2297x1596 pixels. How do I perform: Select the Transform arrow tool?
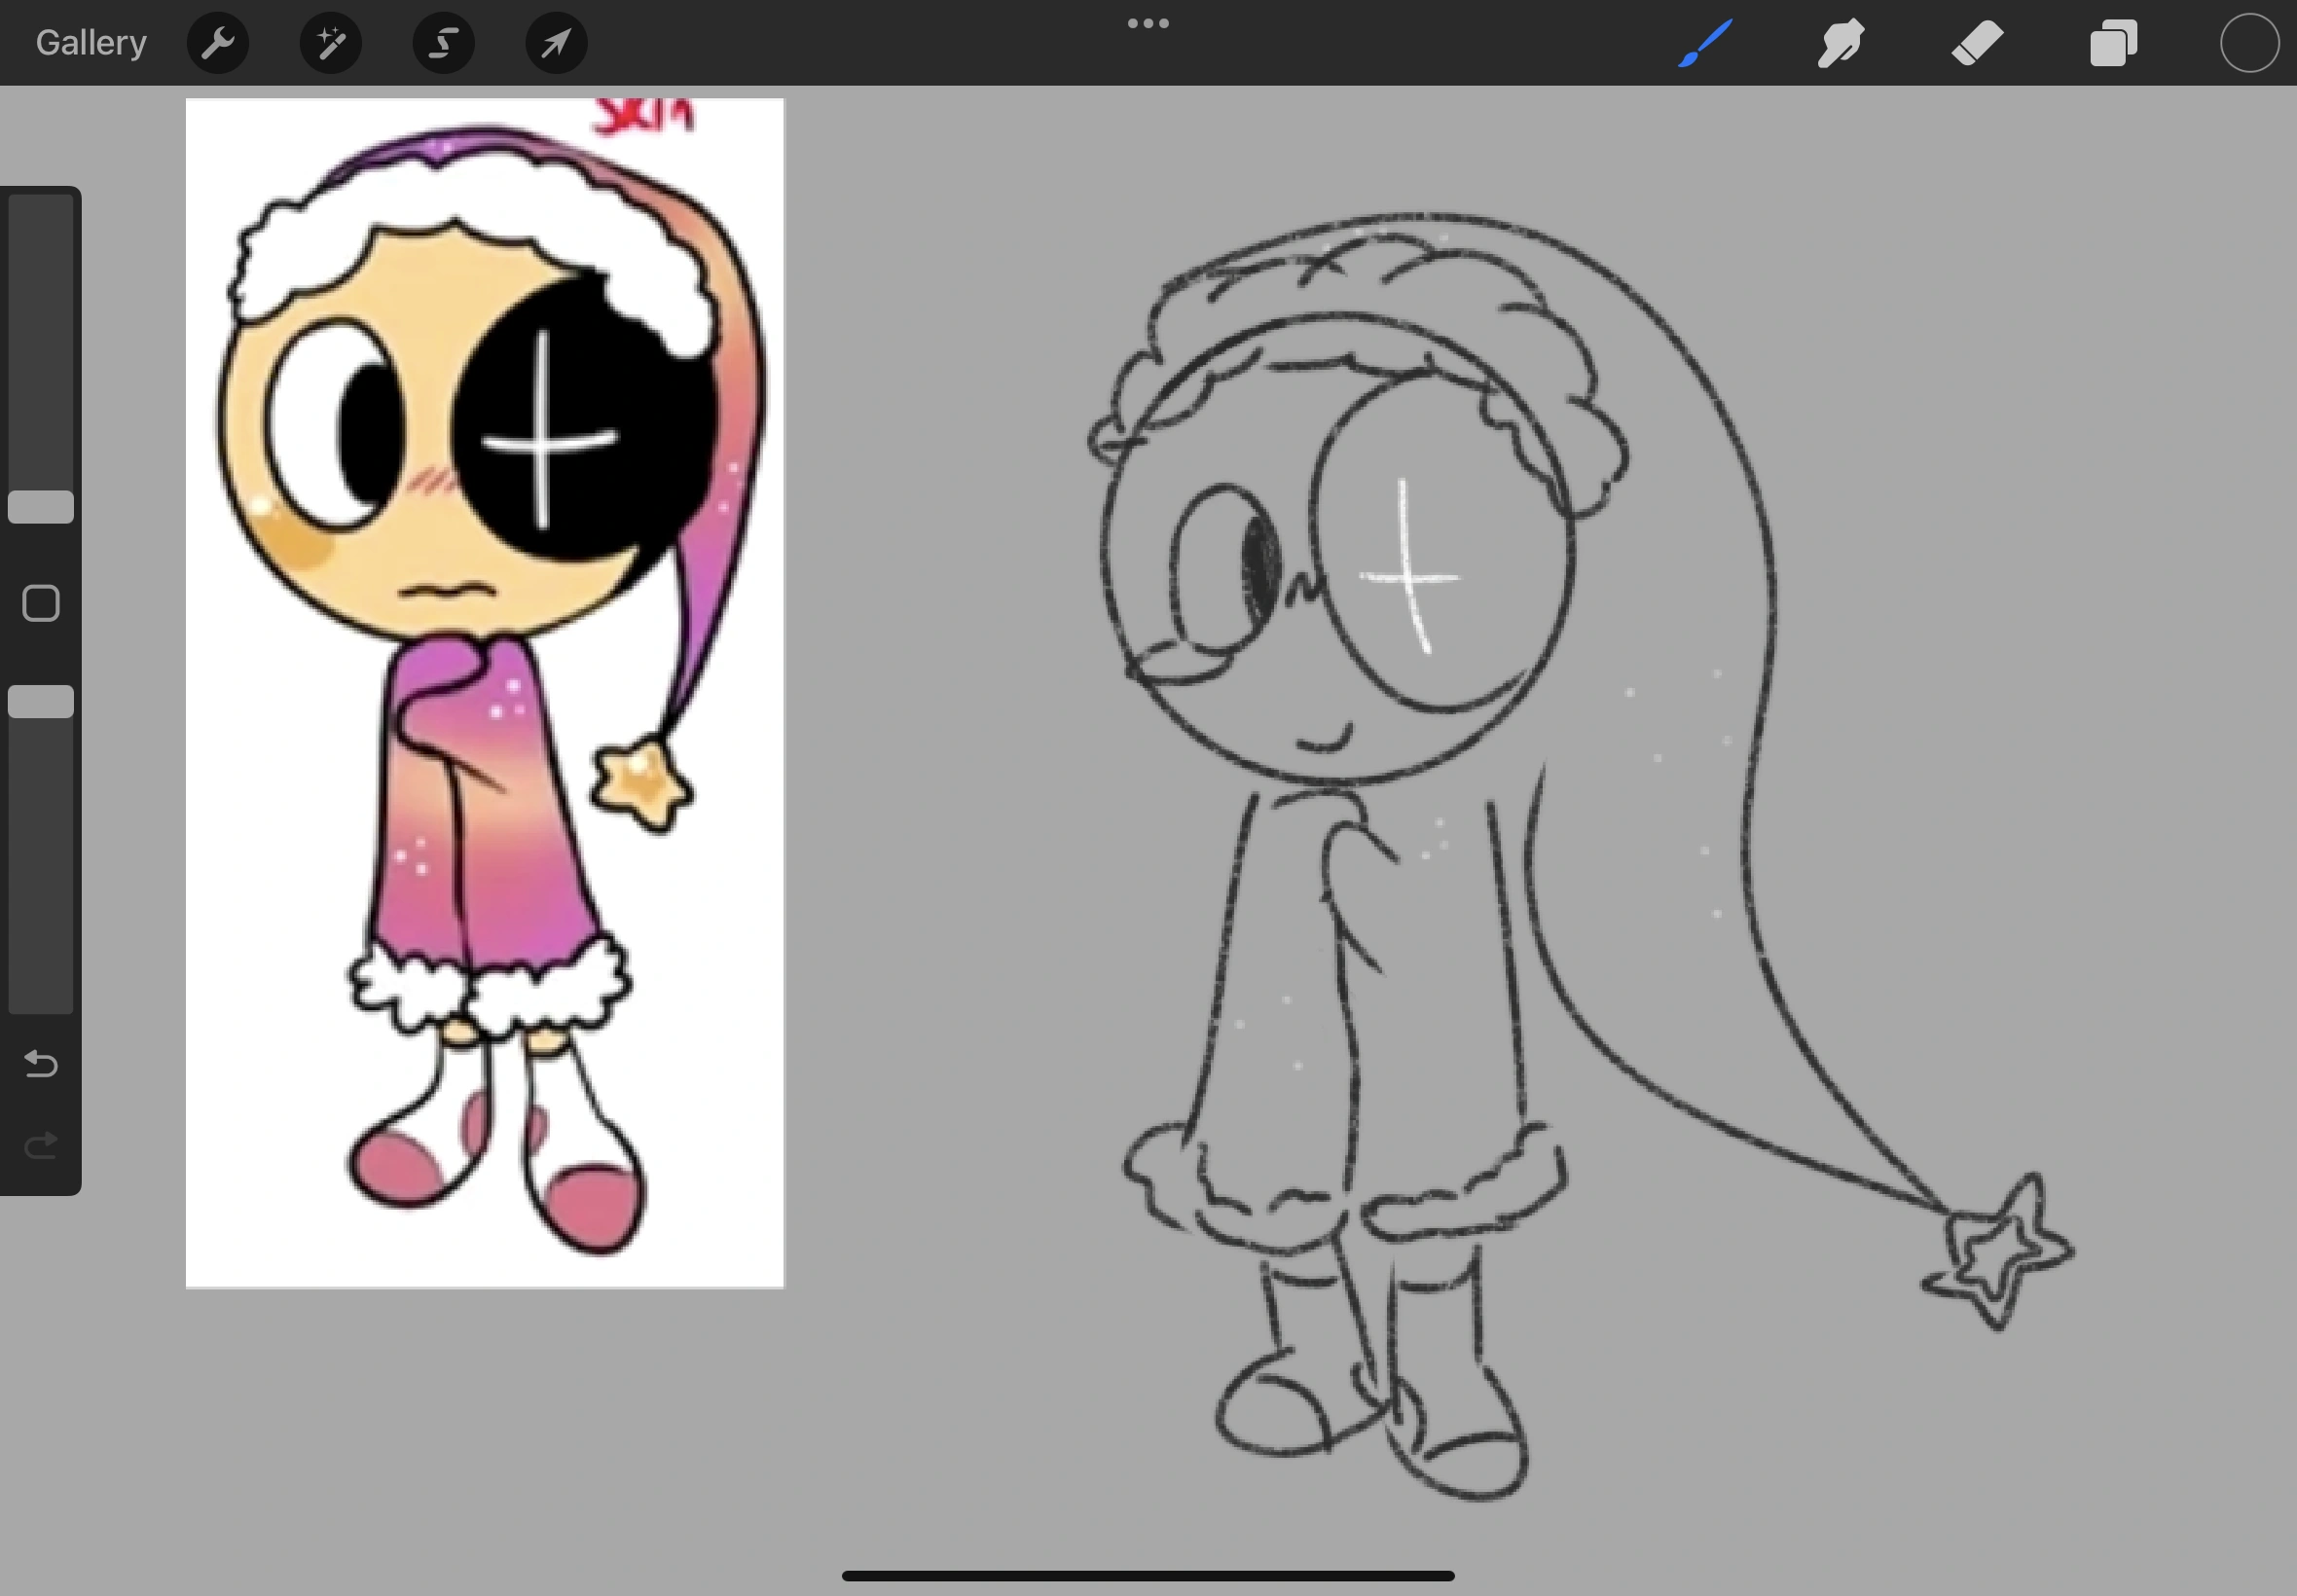tap(556, 42)
